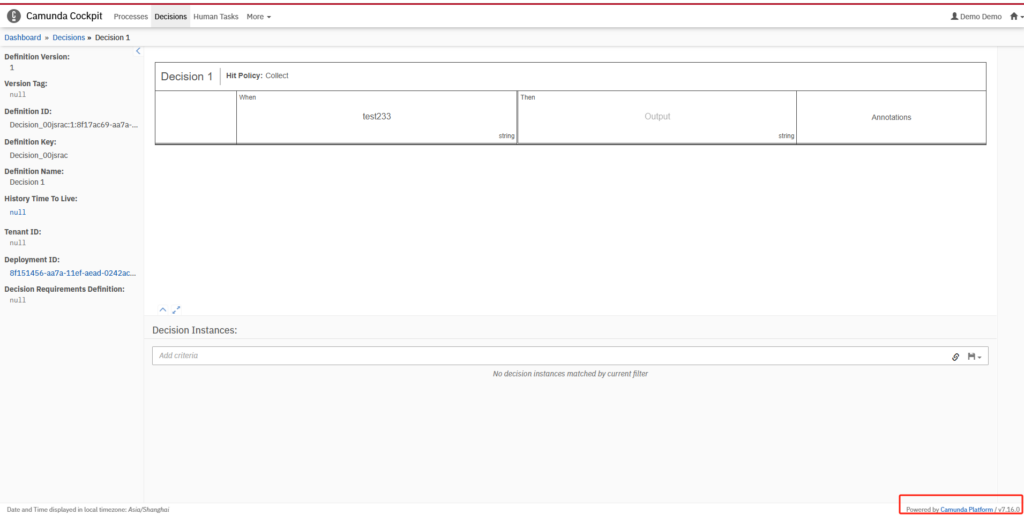Go back to Decisions breadcrumb
The height and width of the screenshot is (515, 1024).
(x=69, y=37)
